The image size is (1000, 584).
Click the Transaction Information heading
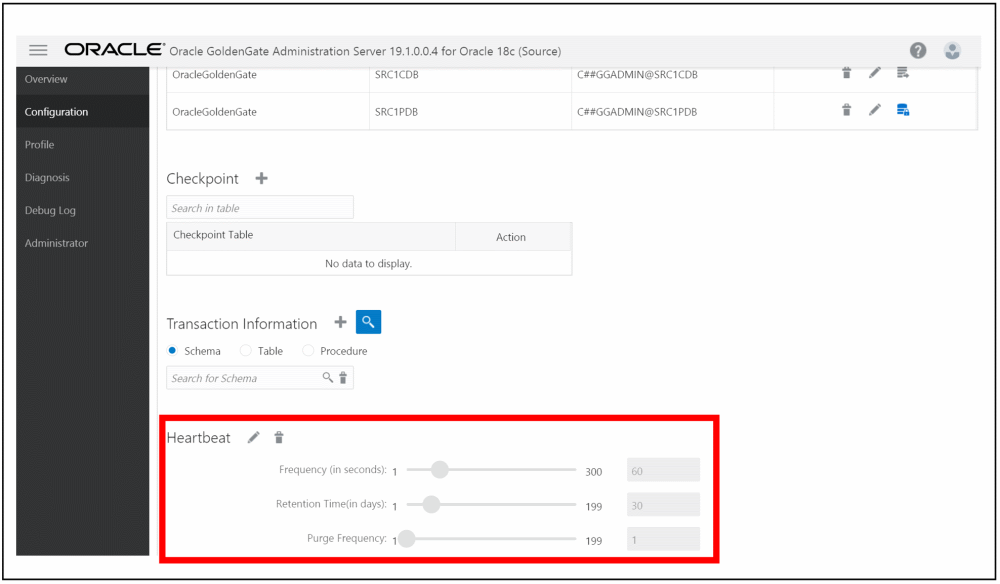pos(242,324)
